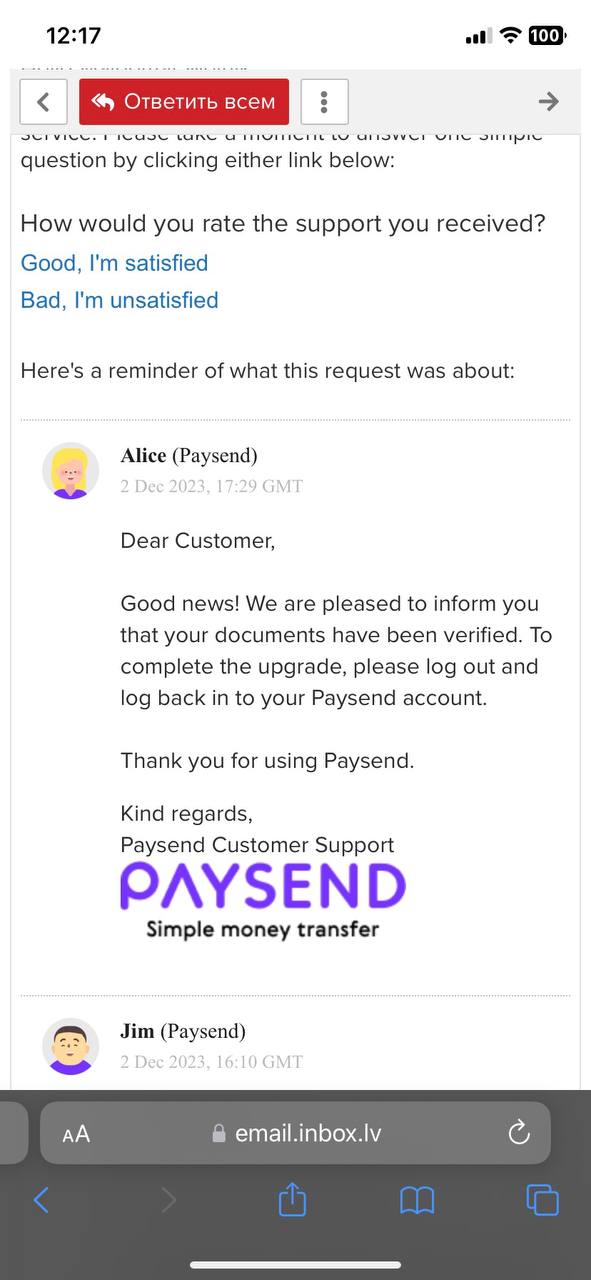Click the Ответить всем reply-all button

[184, 101]
